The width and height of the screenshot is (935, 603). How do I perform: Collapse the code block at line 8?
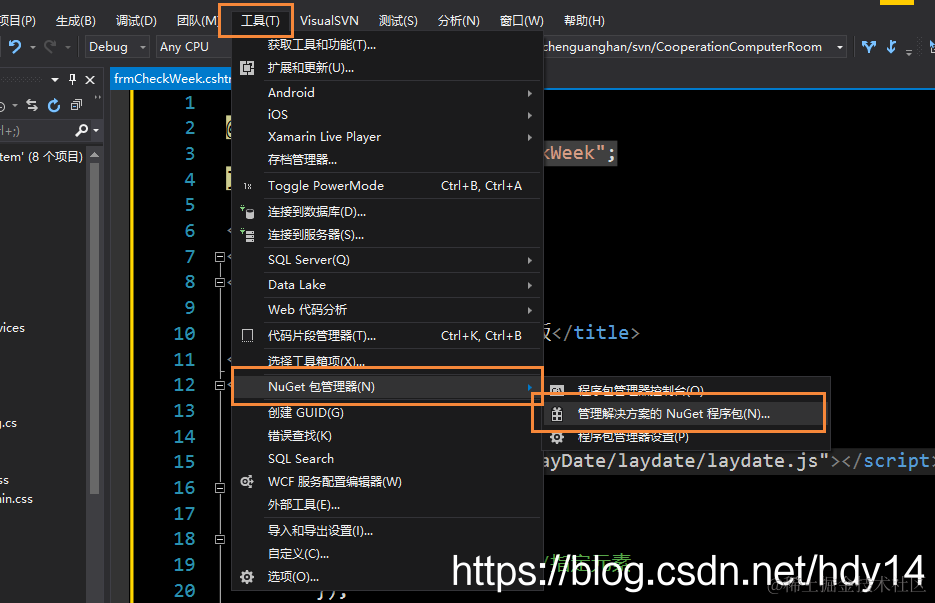pyautogui.click(x=219, y=282)
